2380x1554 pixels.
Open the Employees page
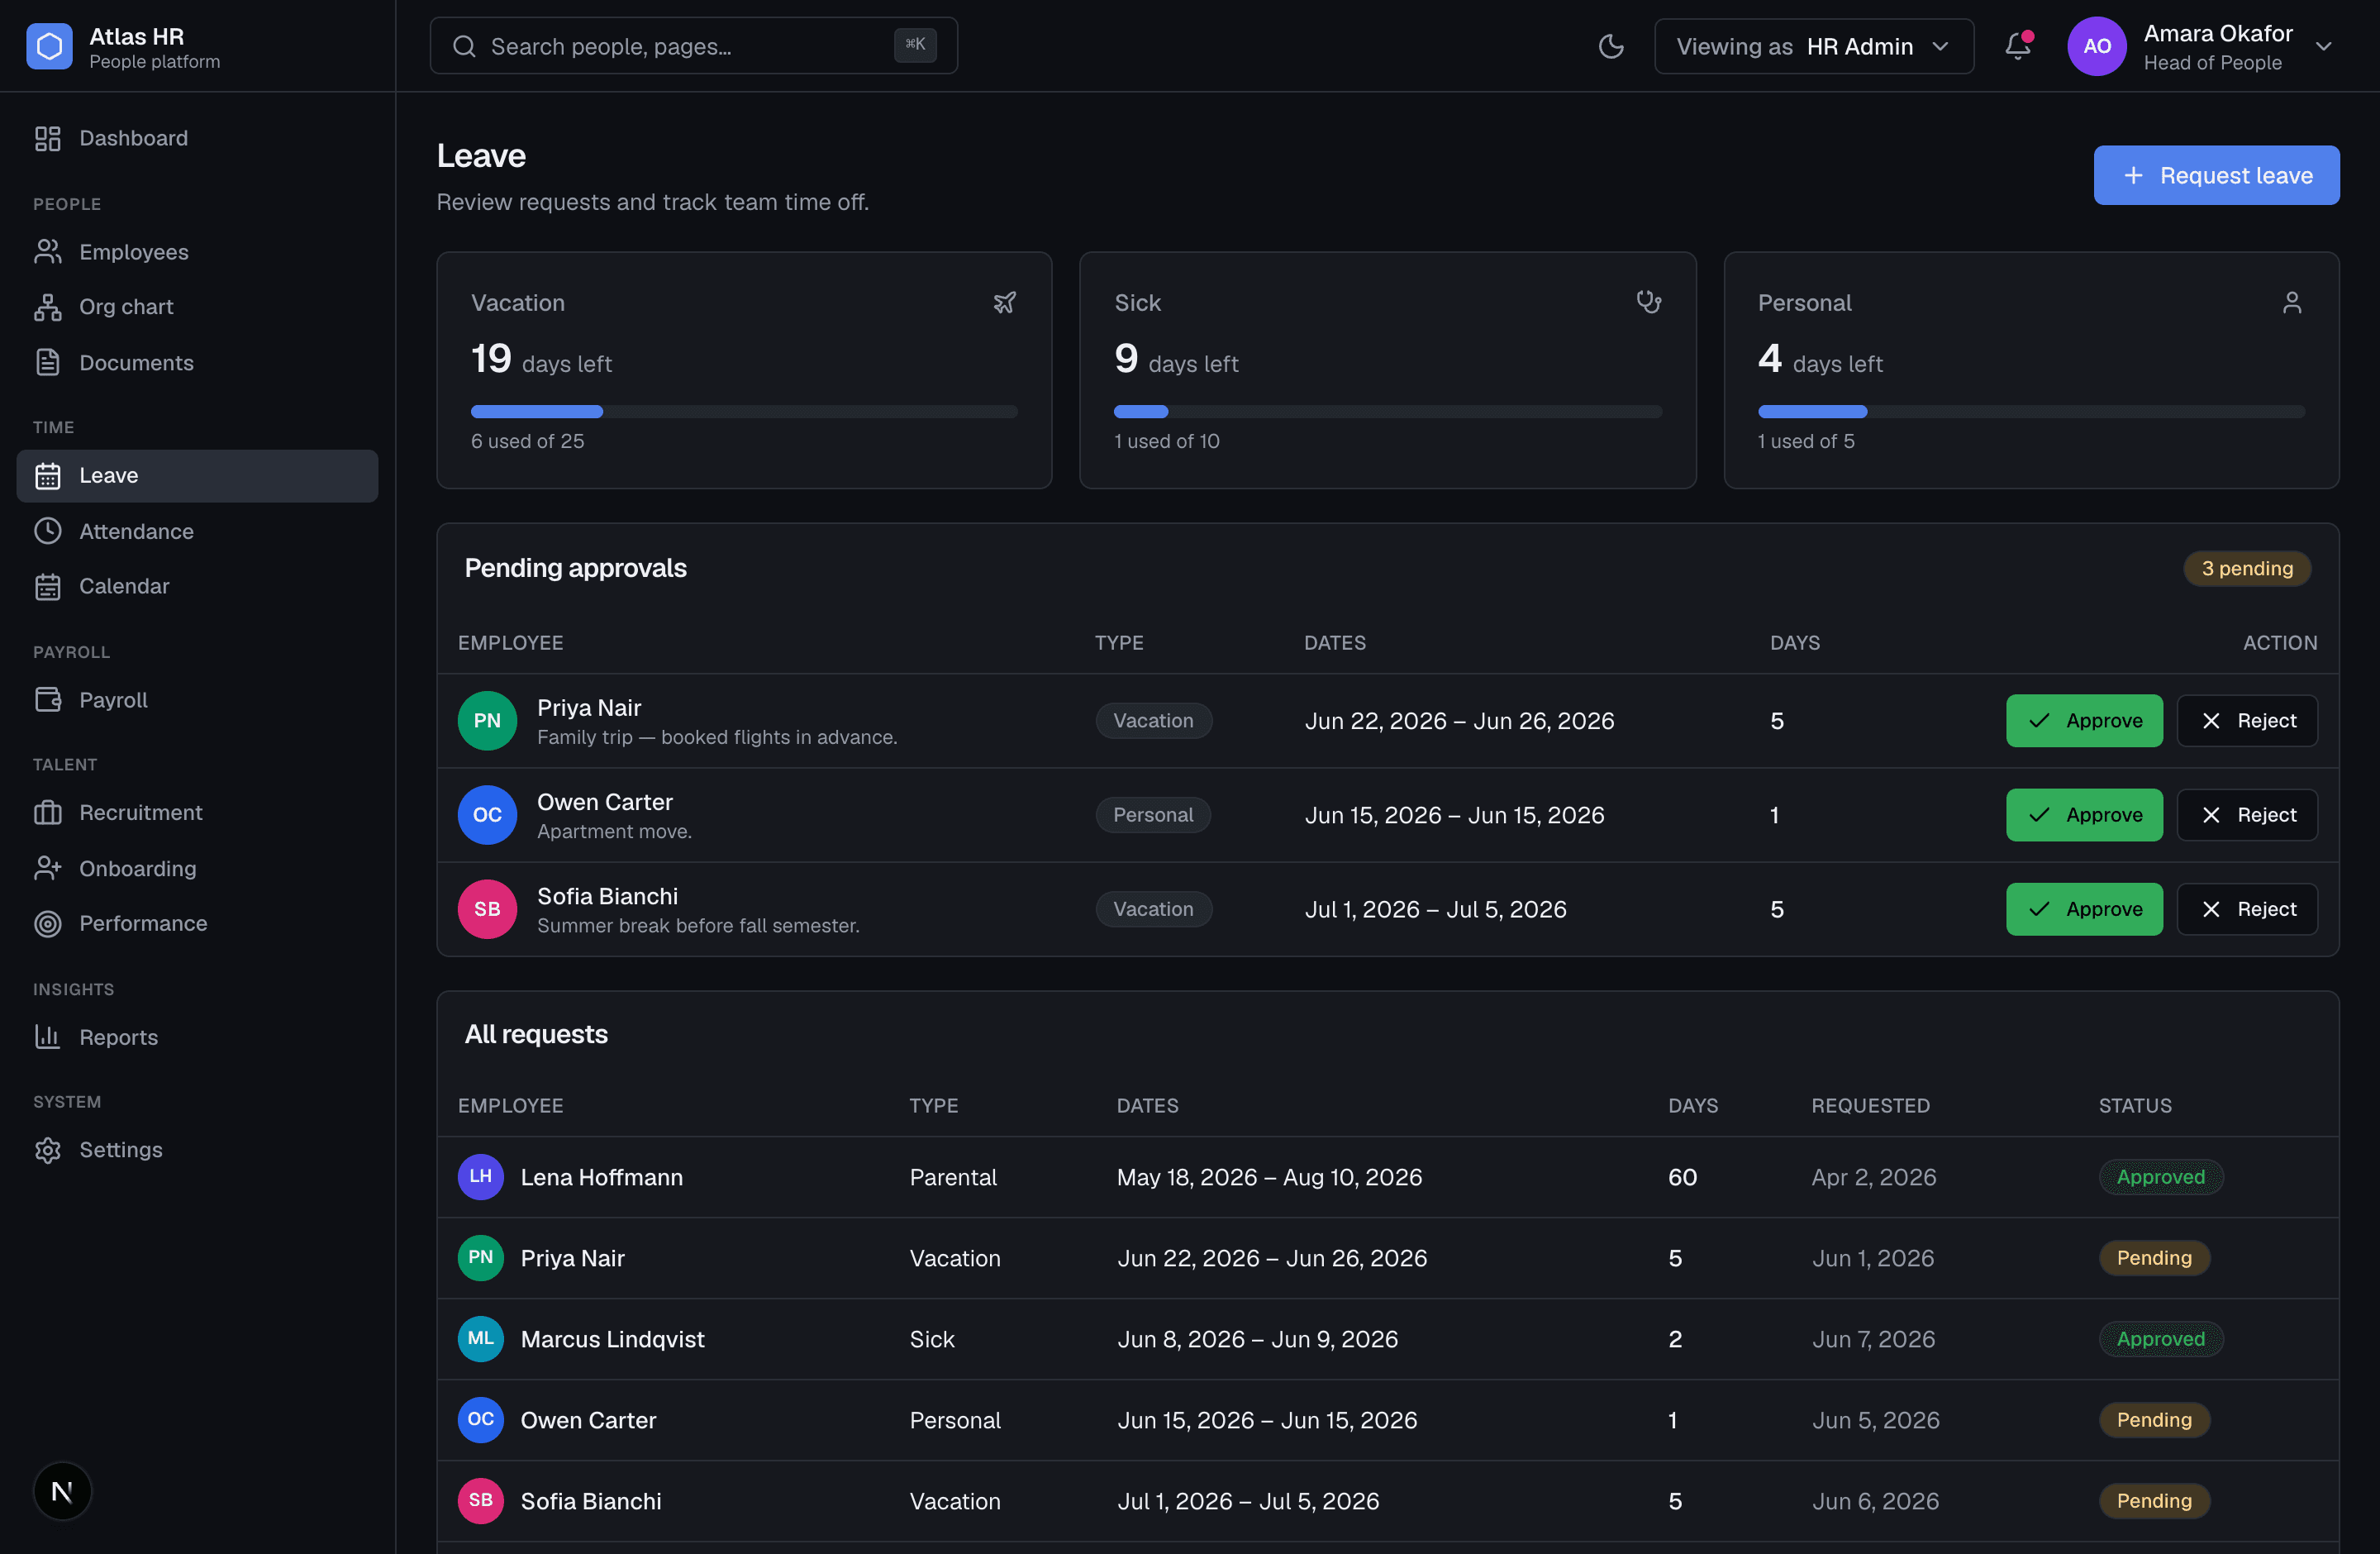(x=197, y=252)
